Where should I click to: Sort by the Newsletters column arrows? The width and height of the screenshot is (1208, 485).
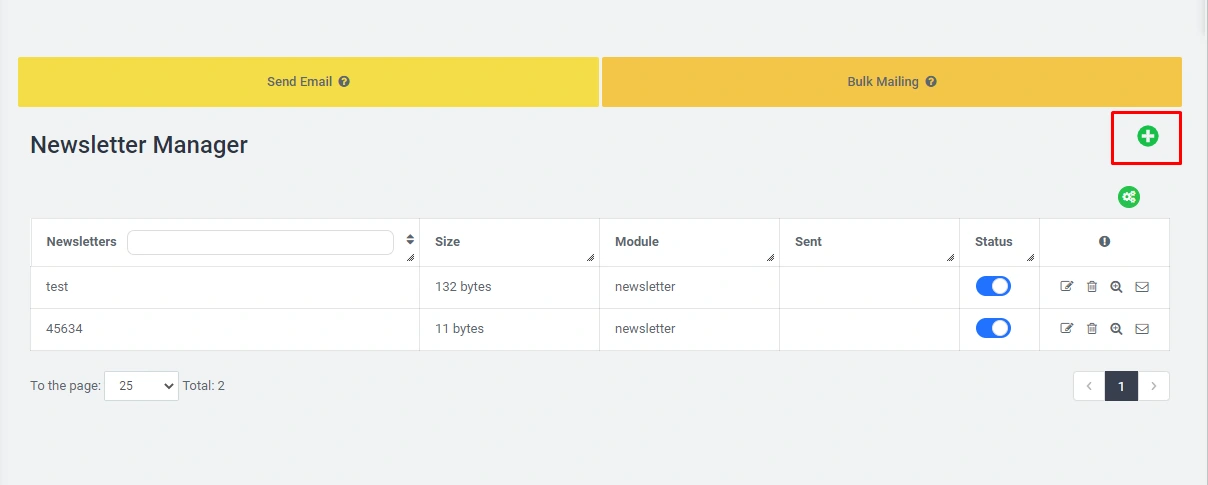[x=410, y=240]
